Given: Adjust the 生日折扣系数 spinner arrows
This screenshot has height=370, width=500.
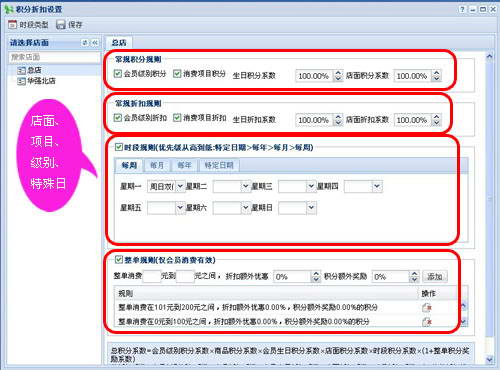Looking at the screenshot, I should 338,120.
